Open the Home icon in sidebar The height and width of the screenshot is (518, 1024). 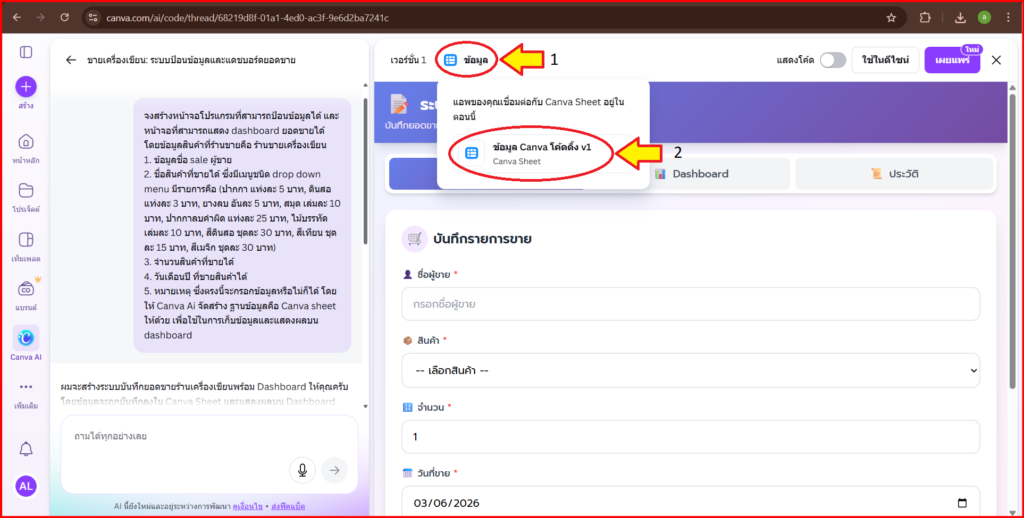pyautogui.click(x=26, y=142)
